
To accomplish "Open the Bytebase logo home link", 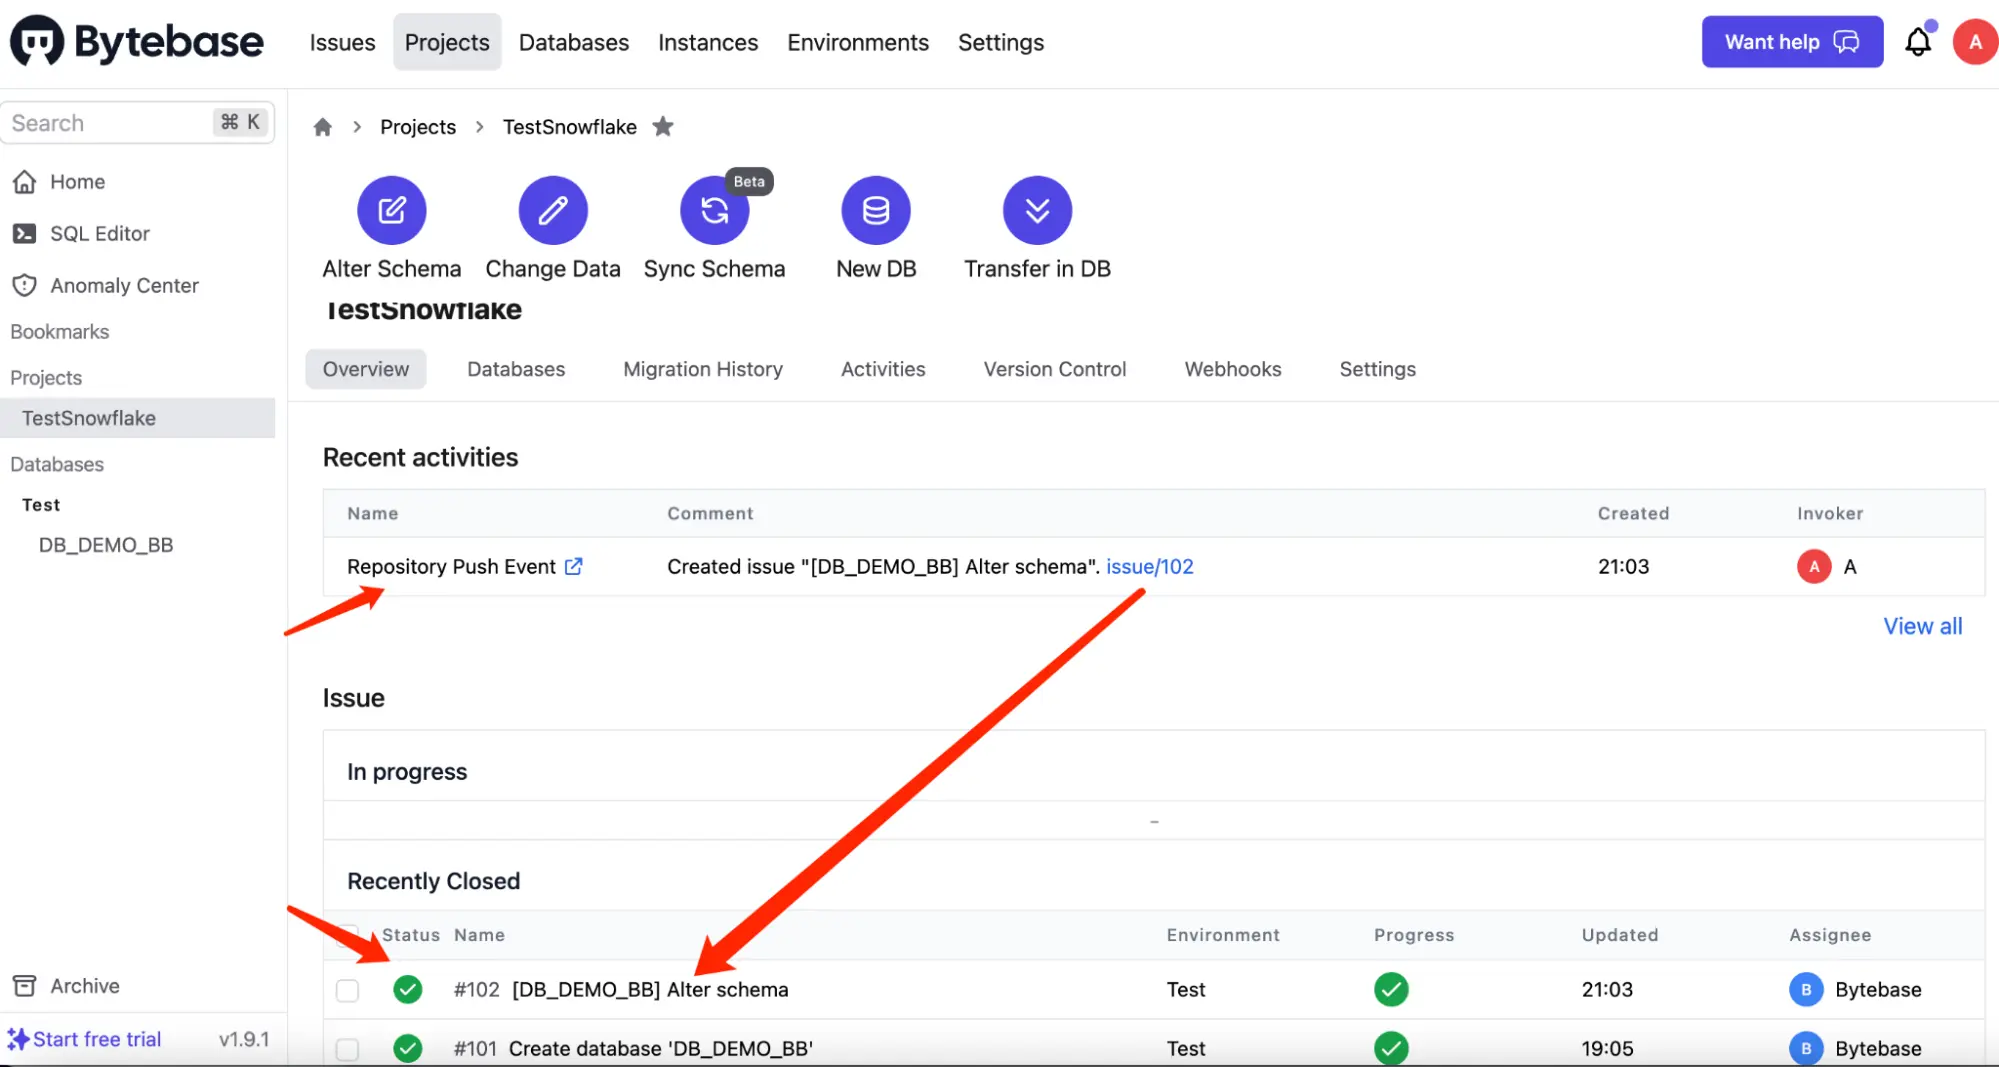I will (x=137, y=42).
